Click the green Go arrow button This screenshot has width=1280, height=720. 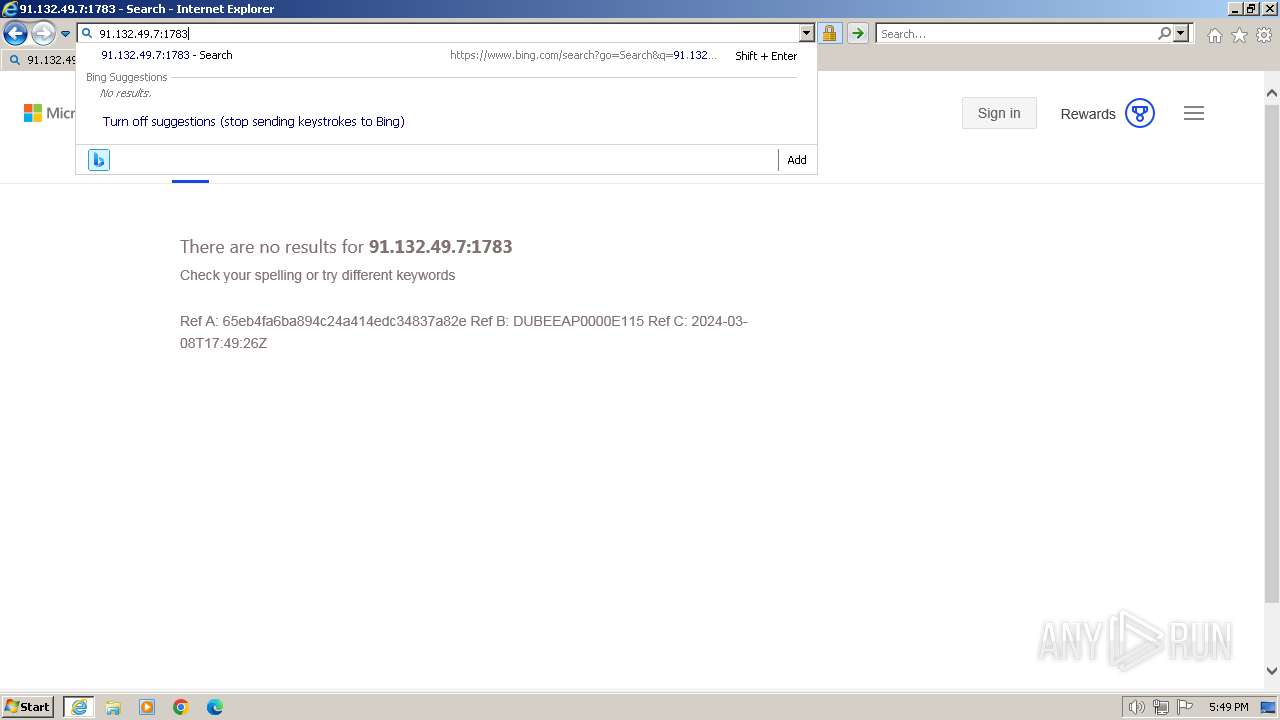(857, 34)
